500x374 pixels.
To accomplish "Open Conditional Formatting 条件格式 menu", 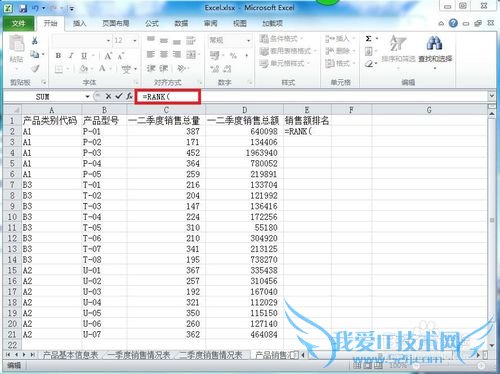I will click(x=282, y=39).
